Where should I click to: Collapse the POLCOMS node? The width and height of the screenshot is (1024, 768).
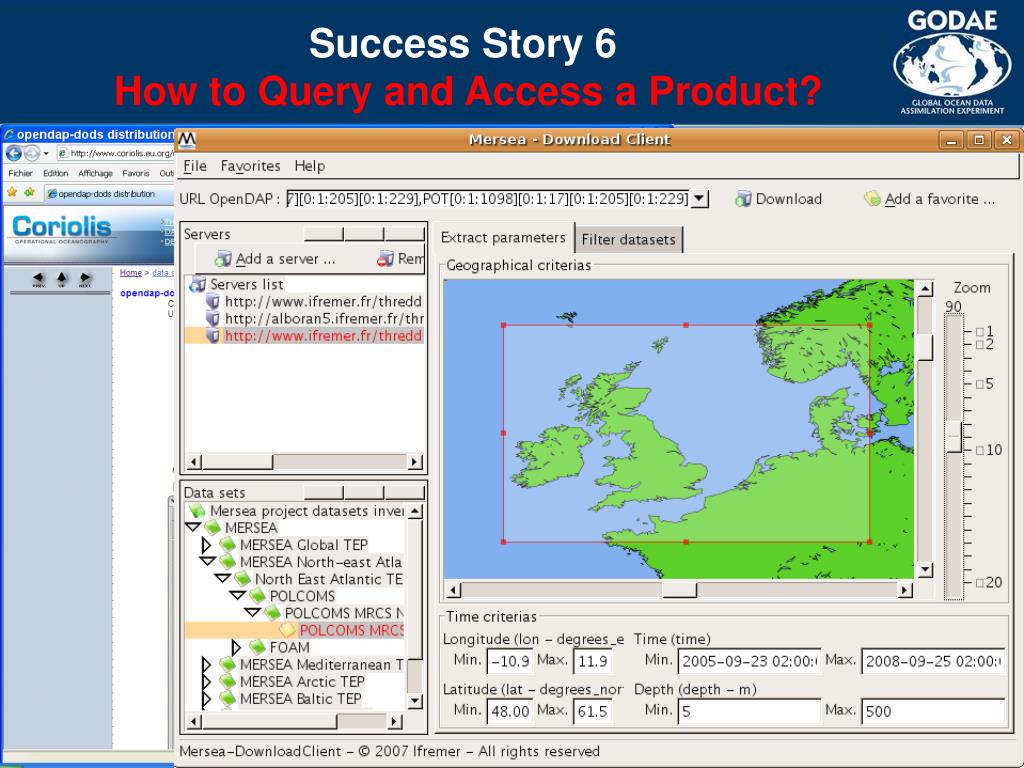pyautogui.click(x=238, y=596)
